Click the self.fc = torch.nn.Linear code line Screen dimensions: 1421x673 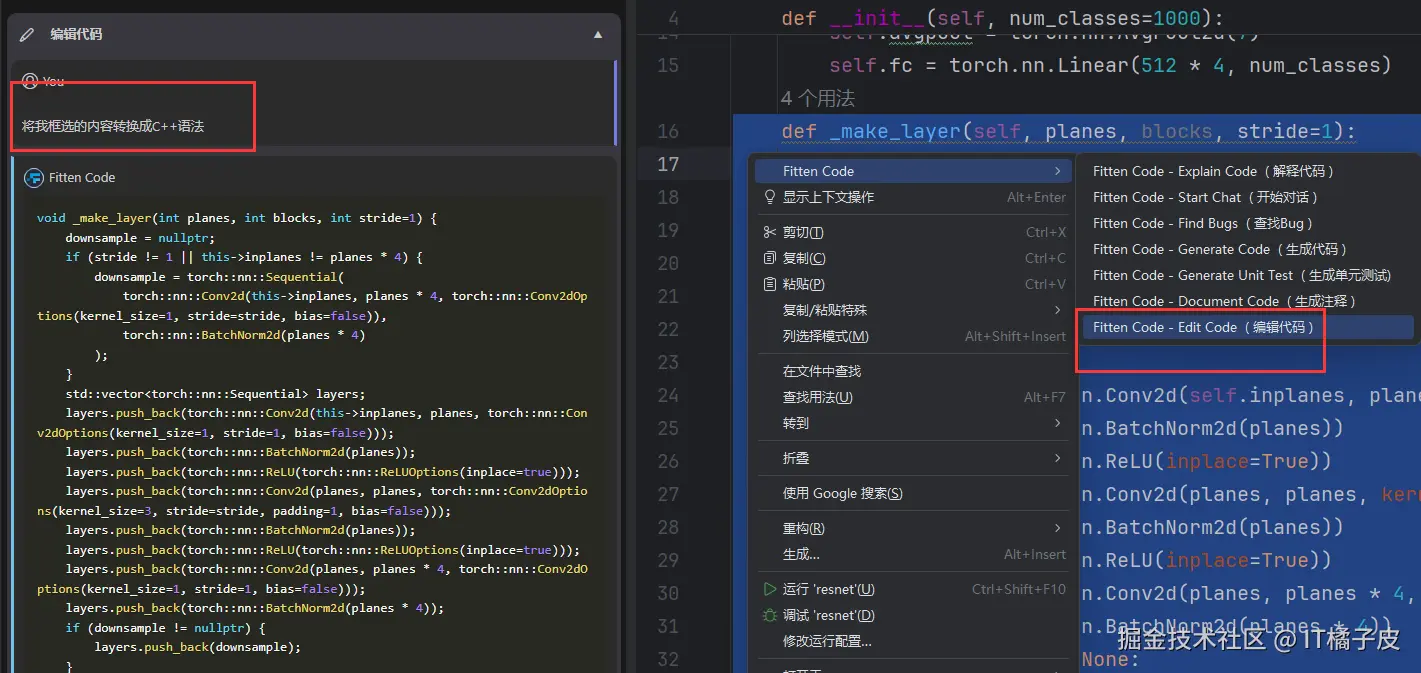point(1110,65)
